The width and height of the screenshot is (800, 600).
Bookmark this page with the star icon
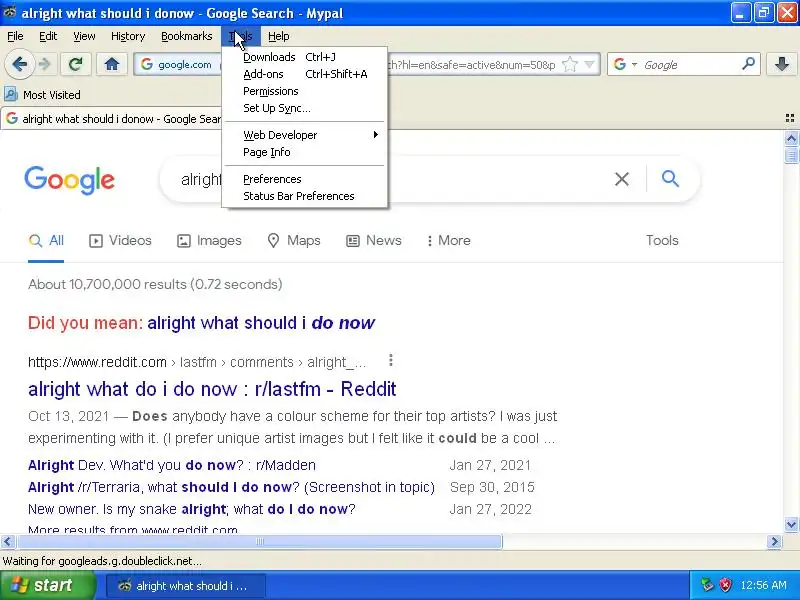[x=569, y=65]
